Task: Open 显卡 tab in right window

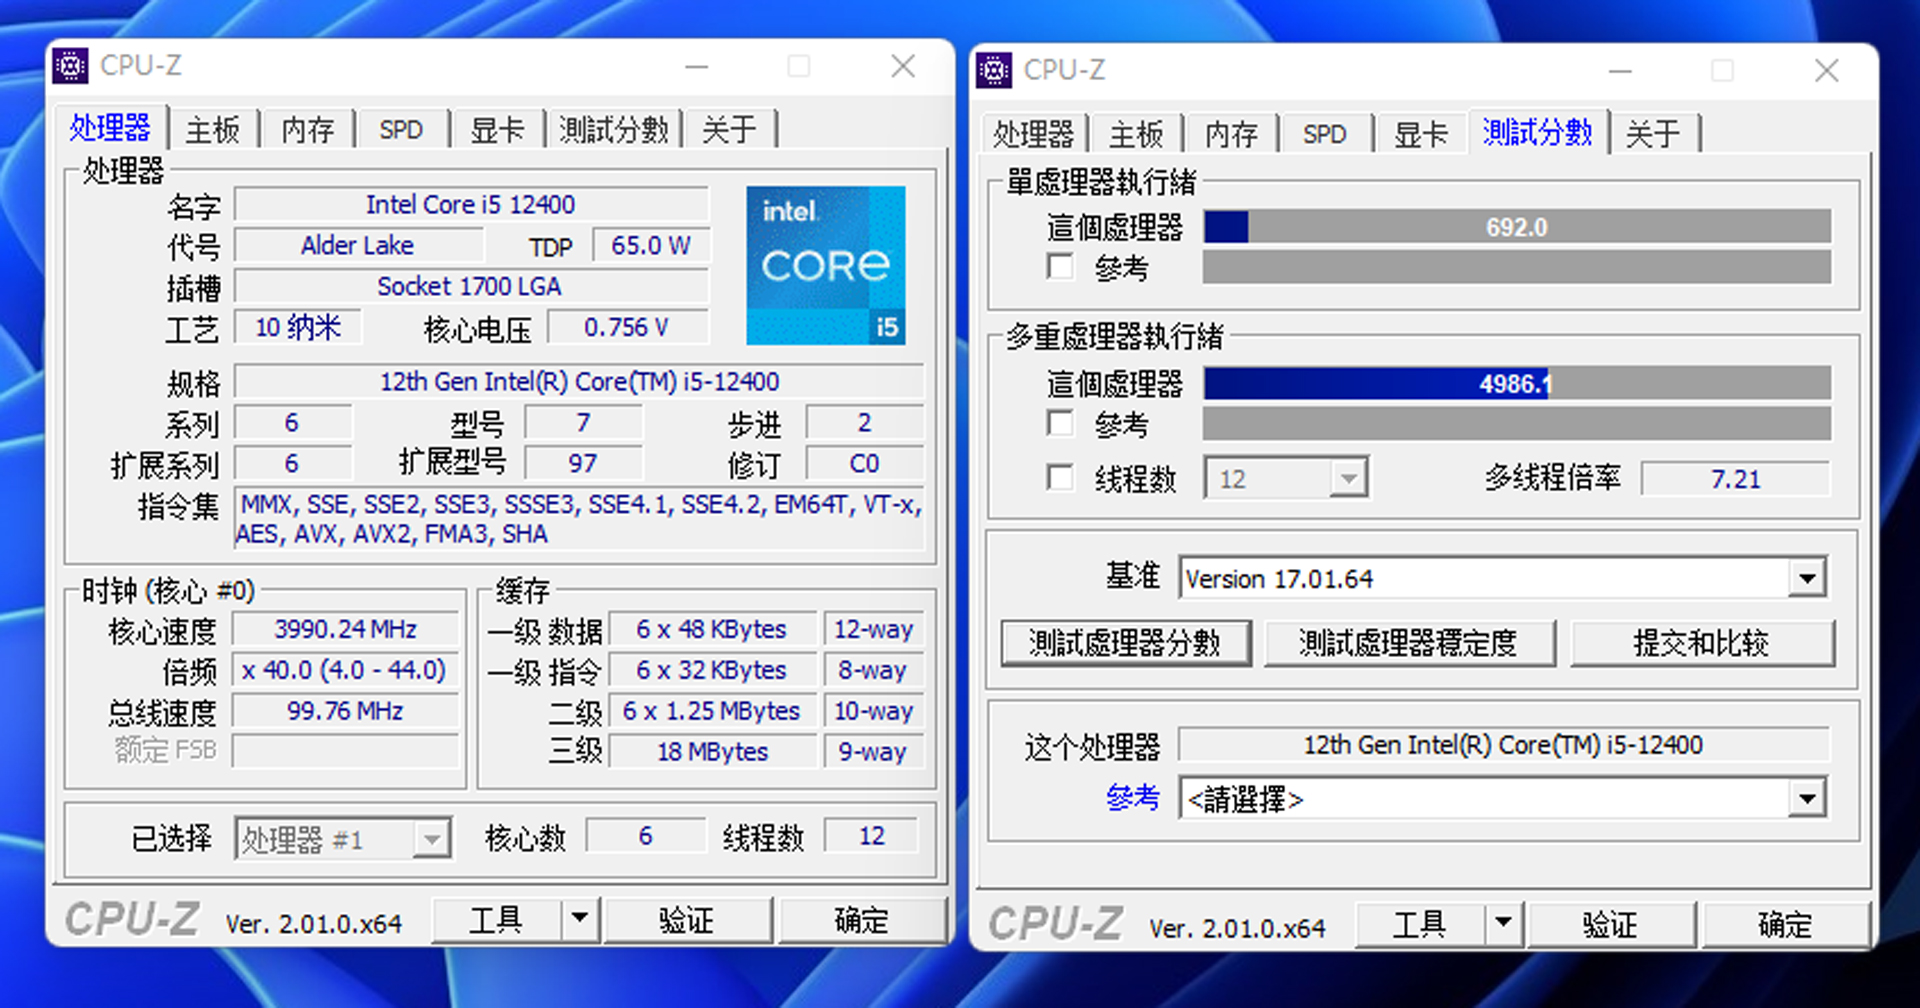Action: pyautogui.click(x=1421, y=134)
